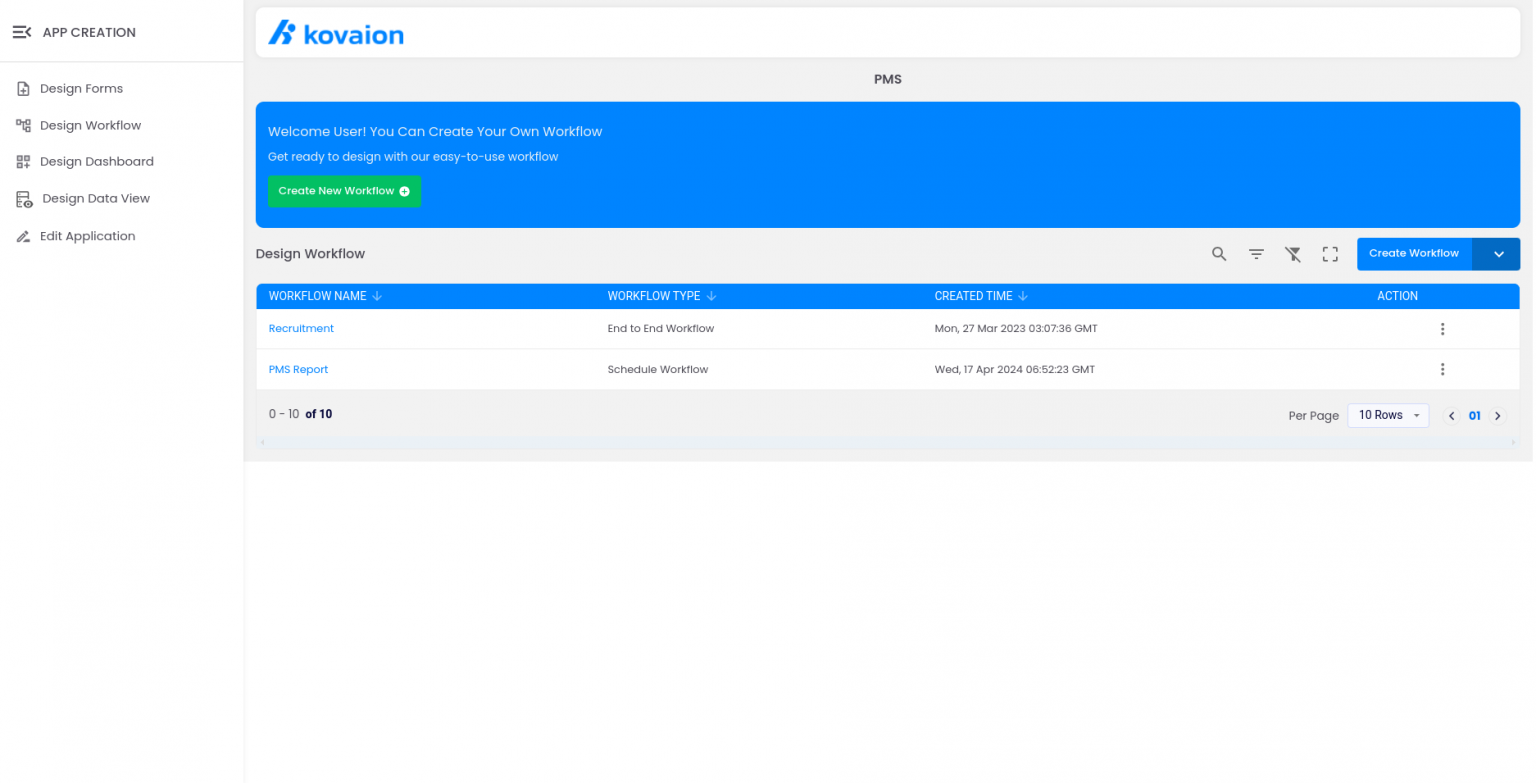Collapse the APP CREATION sidebar menu
The image size is (1536, 783).
pos(22,31)
